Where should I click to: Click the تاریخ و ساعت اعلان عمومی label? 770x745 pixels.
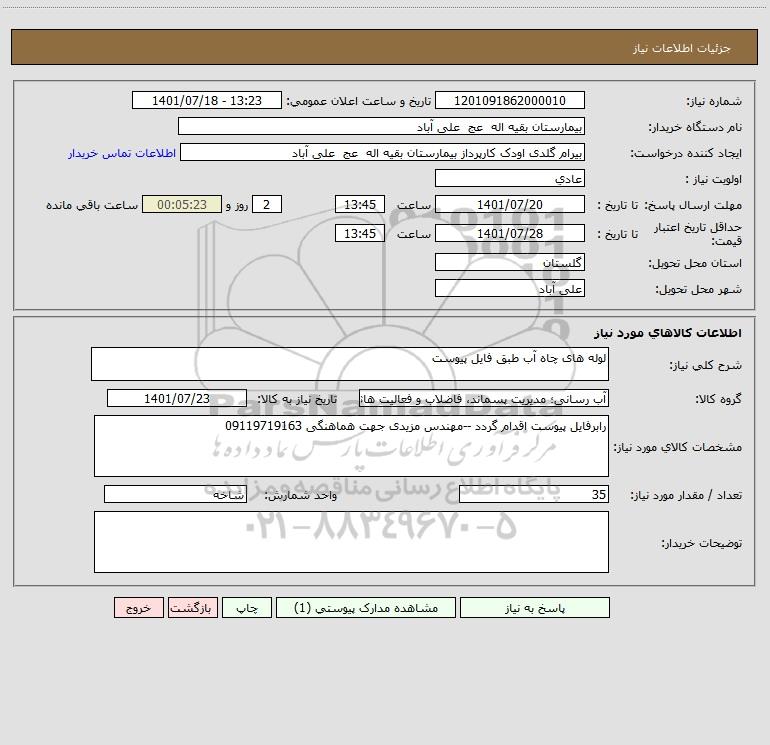359,102
